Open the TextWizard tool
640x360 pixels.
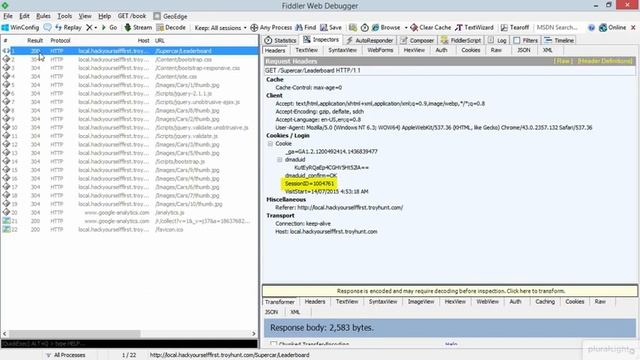coord(474,27)
